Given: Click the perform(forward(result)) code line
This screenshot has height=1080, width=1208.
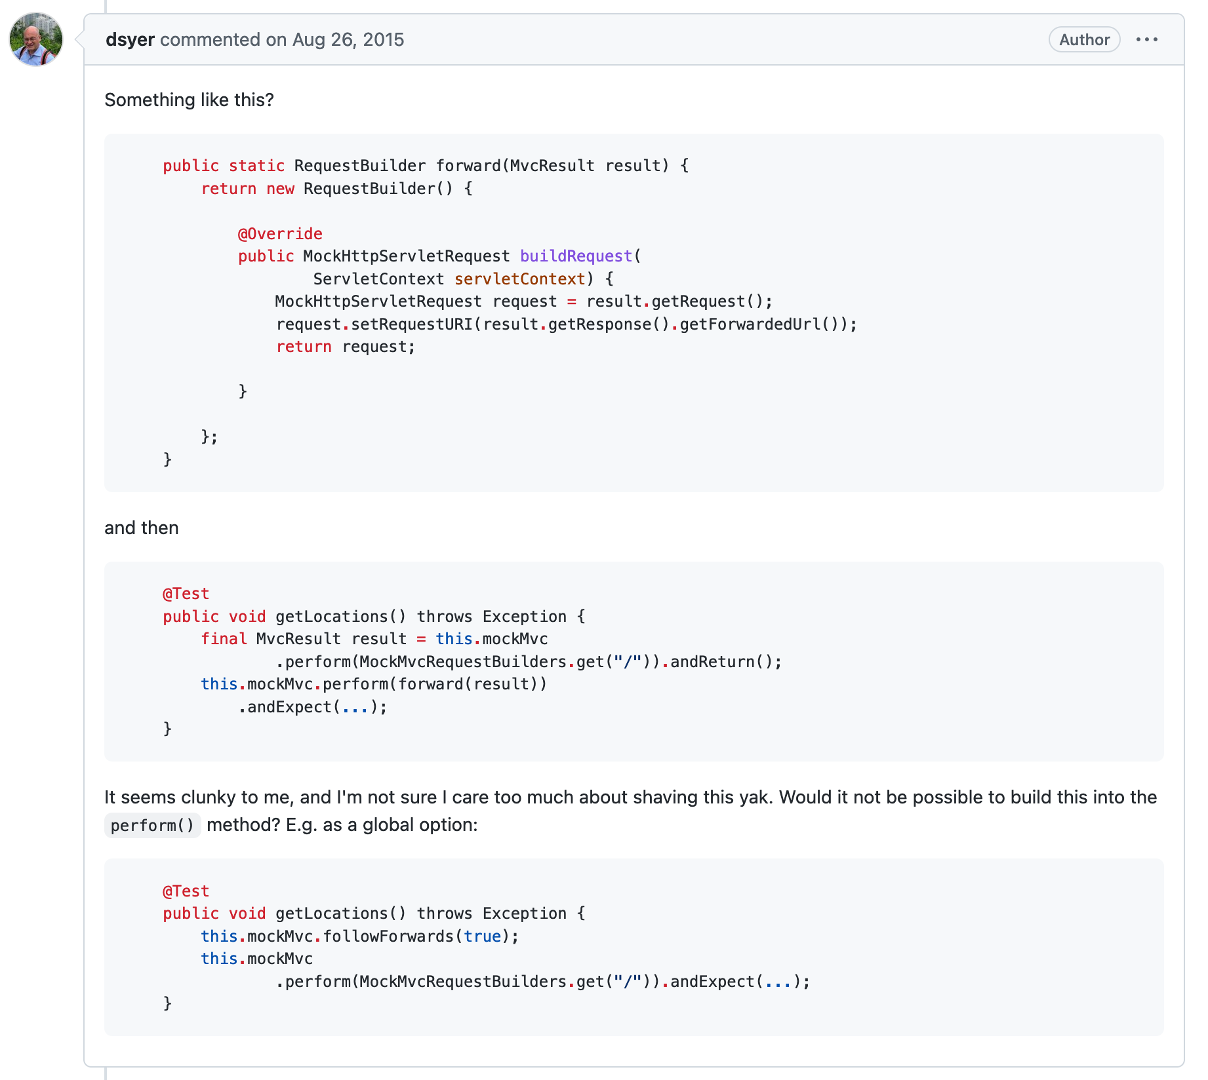Looking at the screenshot, I should point(373,684).
